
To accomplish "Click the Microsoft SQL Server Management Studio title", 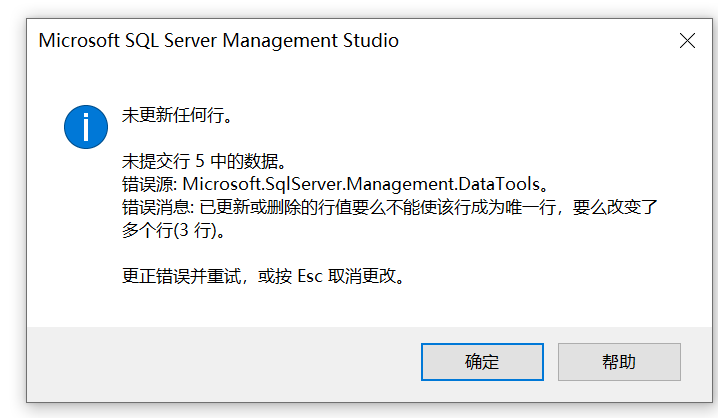I will [218, 41].
